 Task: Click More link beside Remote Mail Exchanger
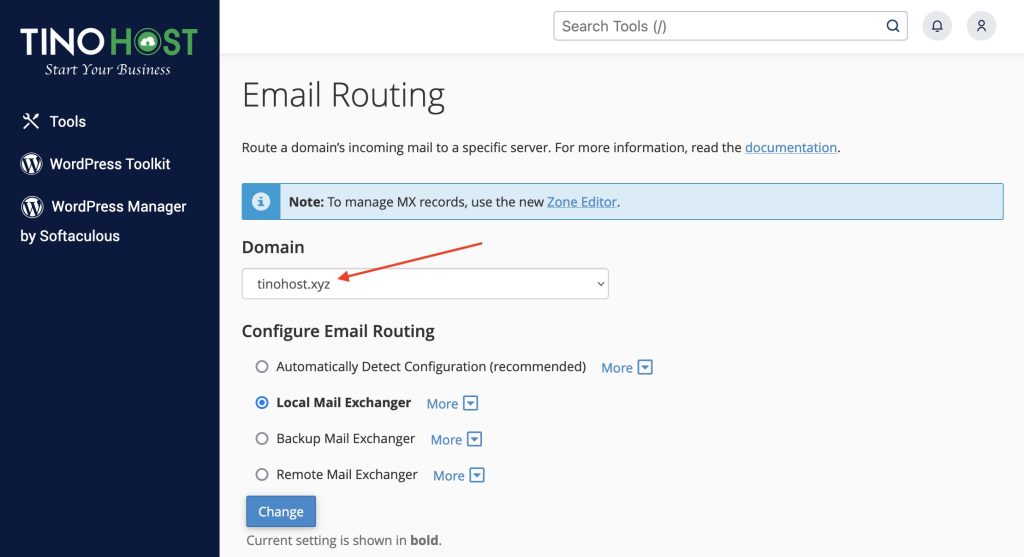point(449,475)
